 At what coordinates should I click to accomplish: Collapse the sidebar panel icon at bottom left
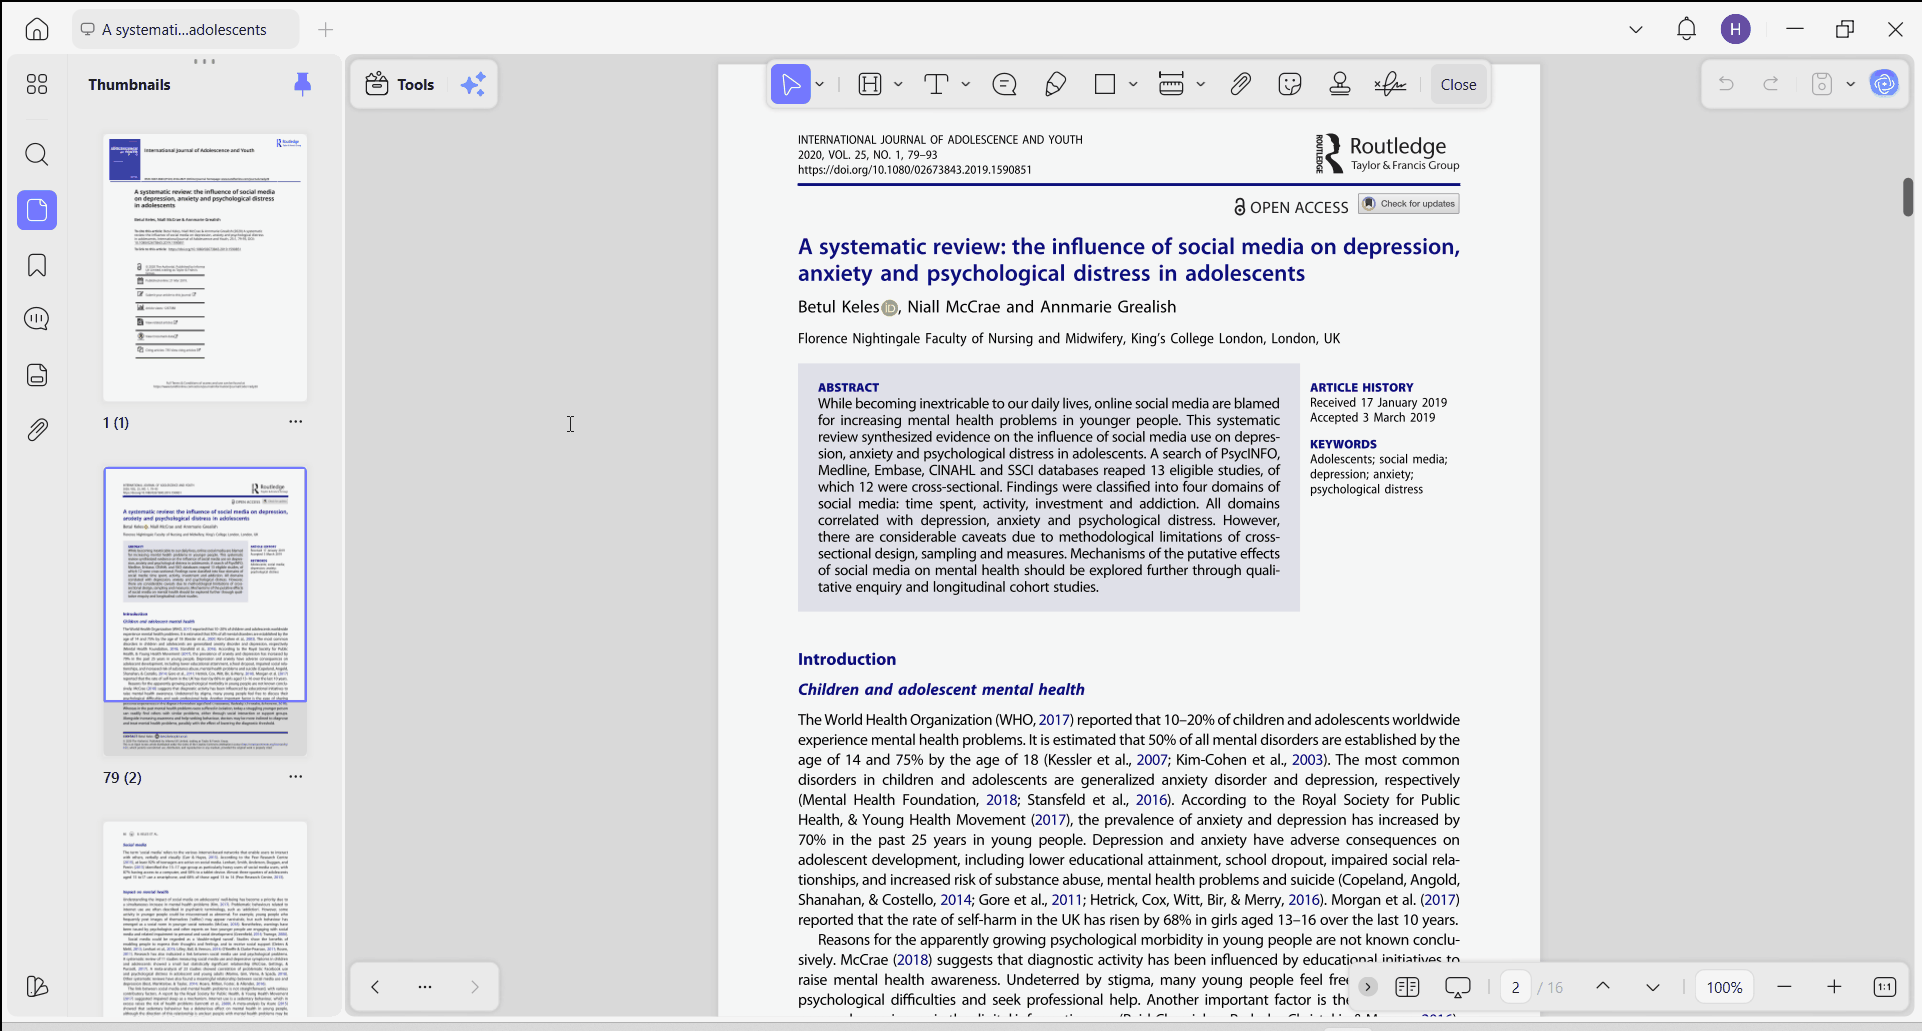[37, 987]
